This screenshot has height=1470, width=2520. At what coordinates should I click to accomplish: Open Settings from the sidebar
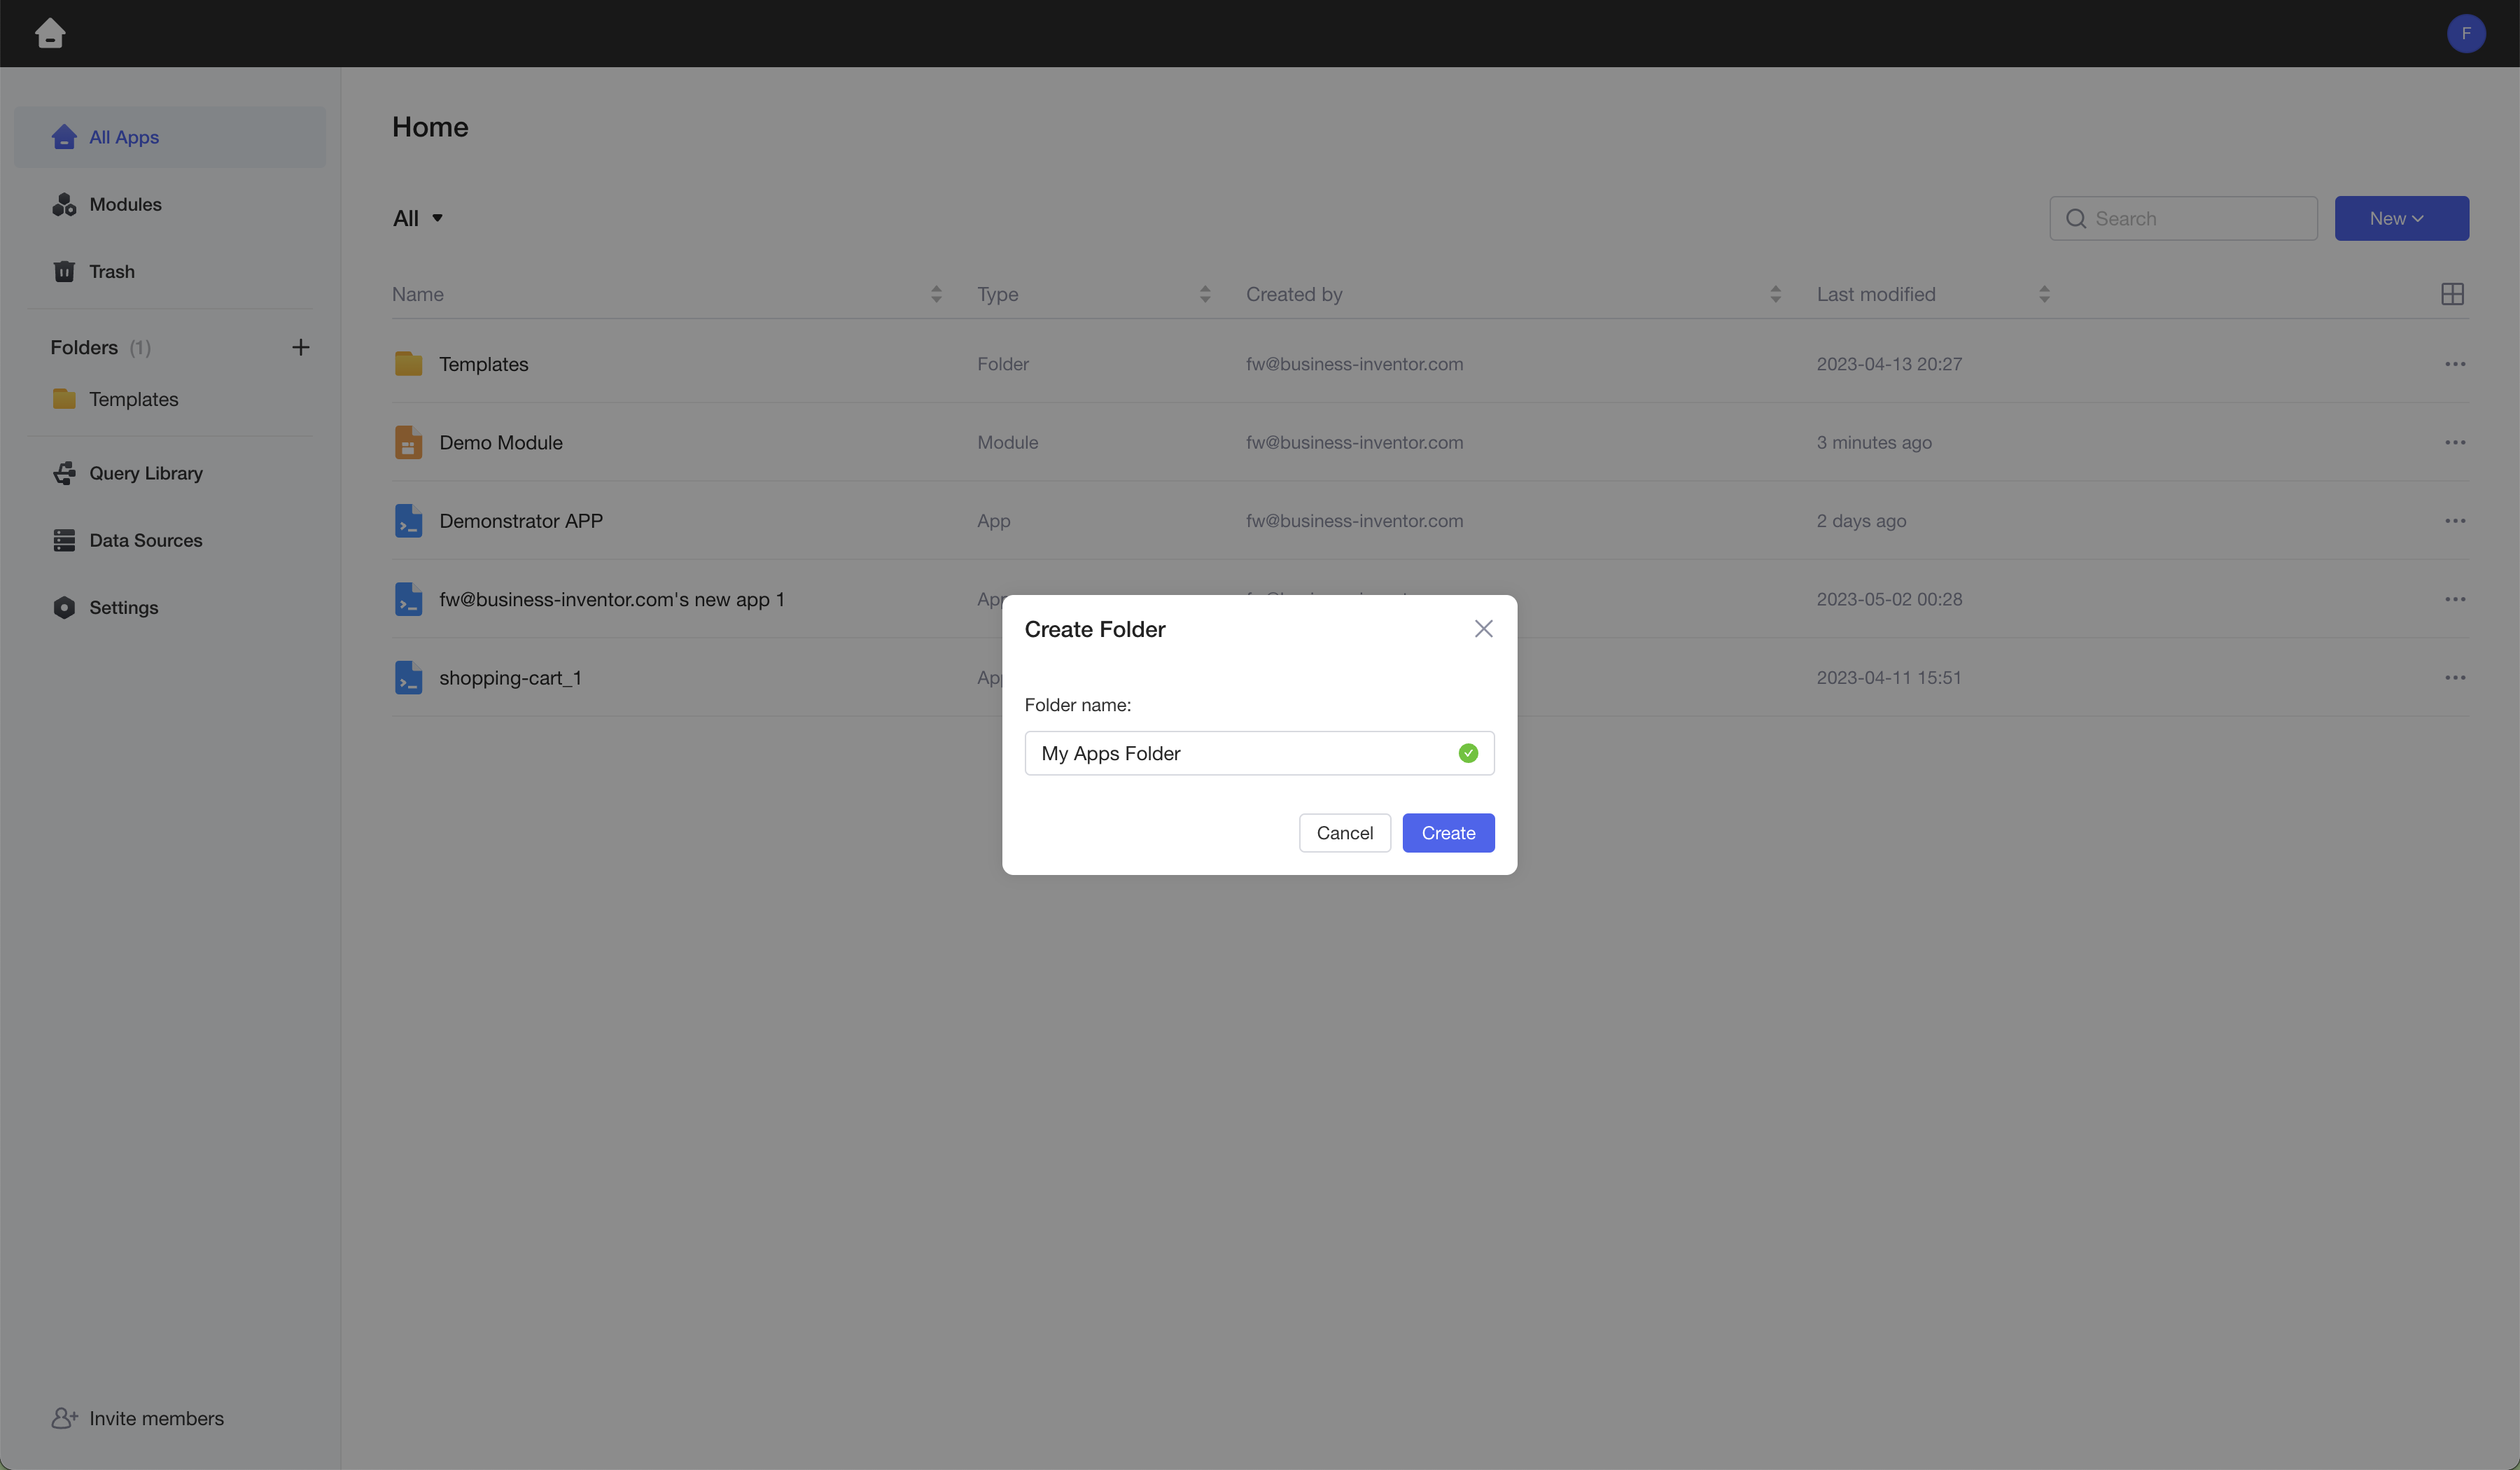coord(123,607)
